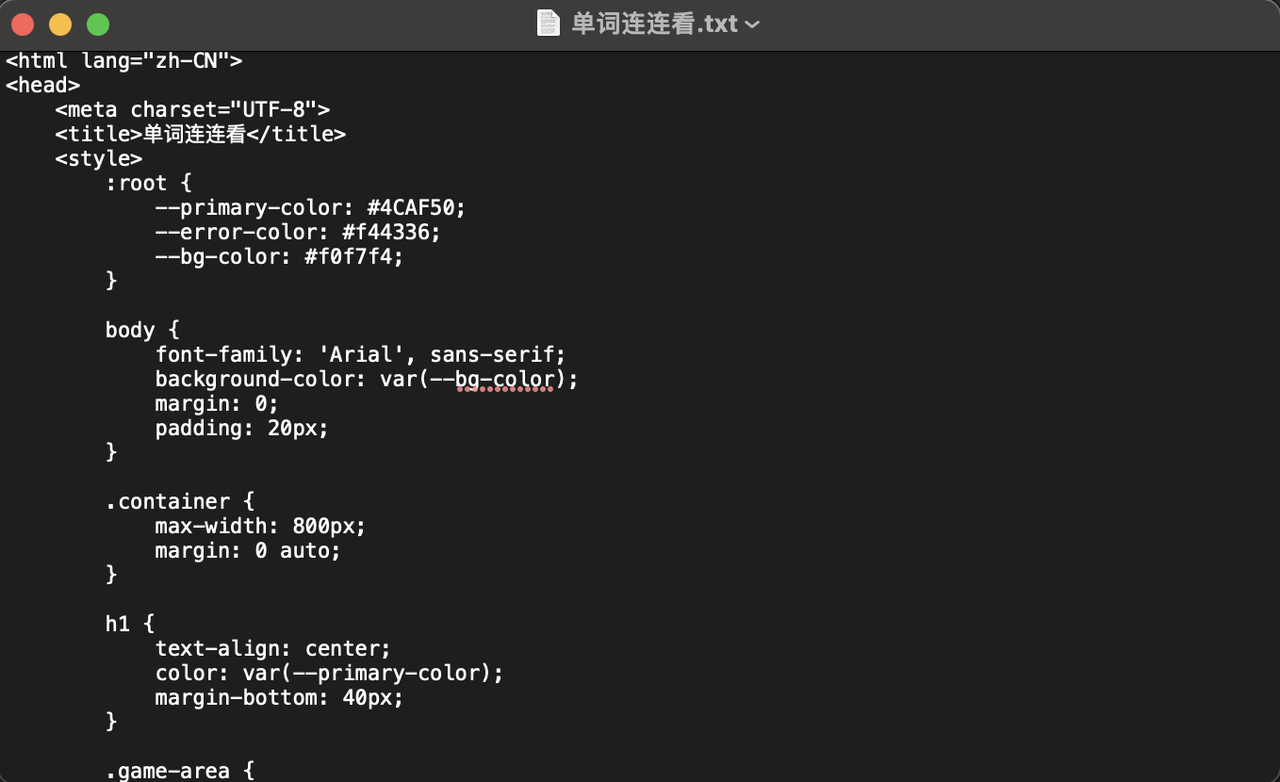Click the green full-screen button
Image resolution: width=1280 pixels, height=782 pixels.
click(97, 24)
